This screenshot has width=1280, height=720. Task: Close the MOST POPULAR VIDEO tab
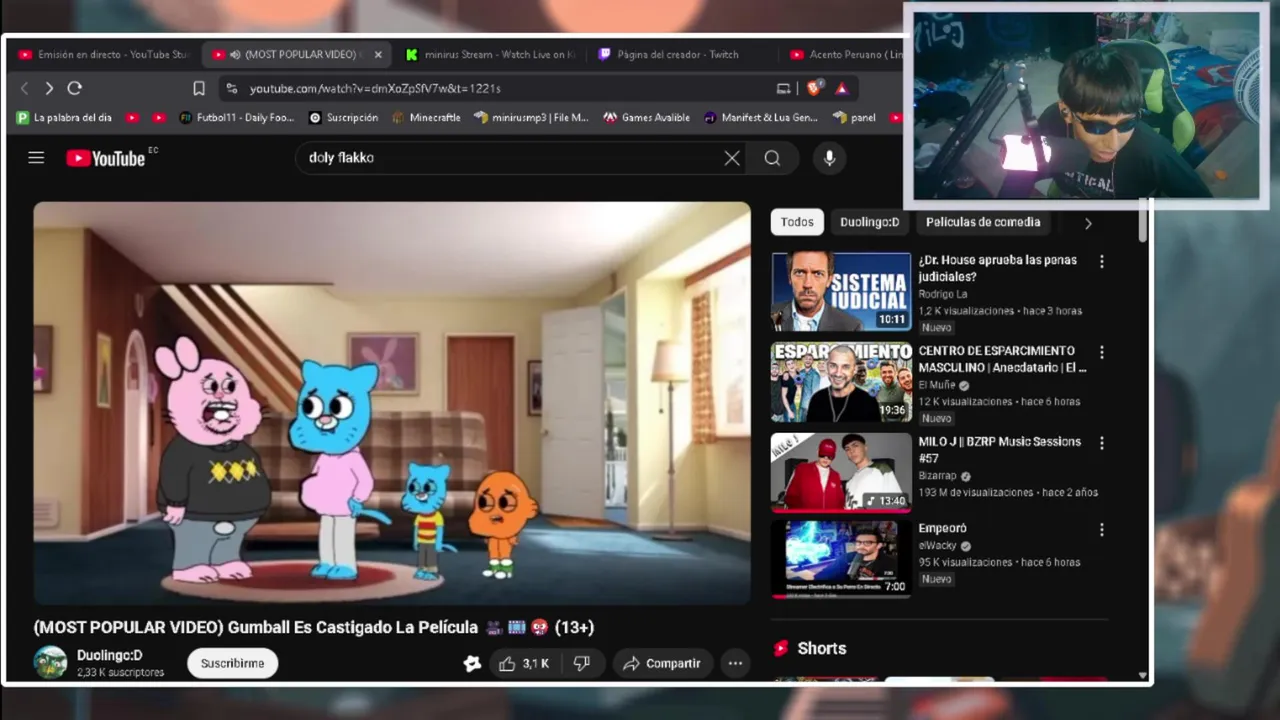coord(378,54)
